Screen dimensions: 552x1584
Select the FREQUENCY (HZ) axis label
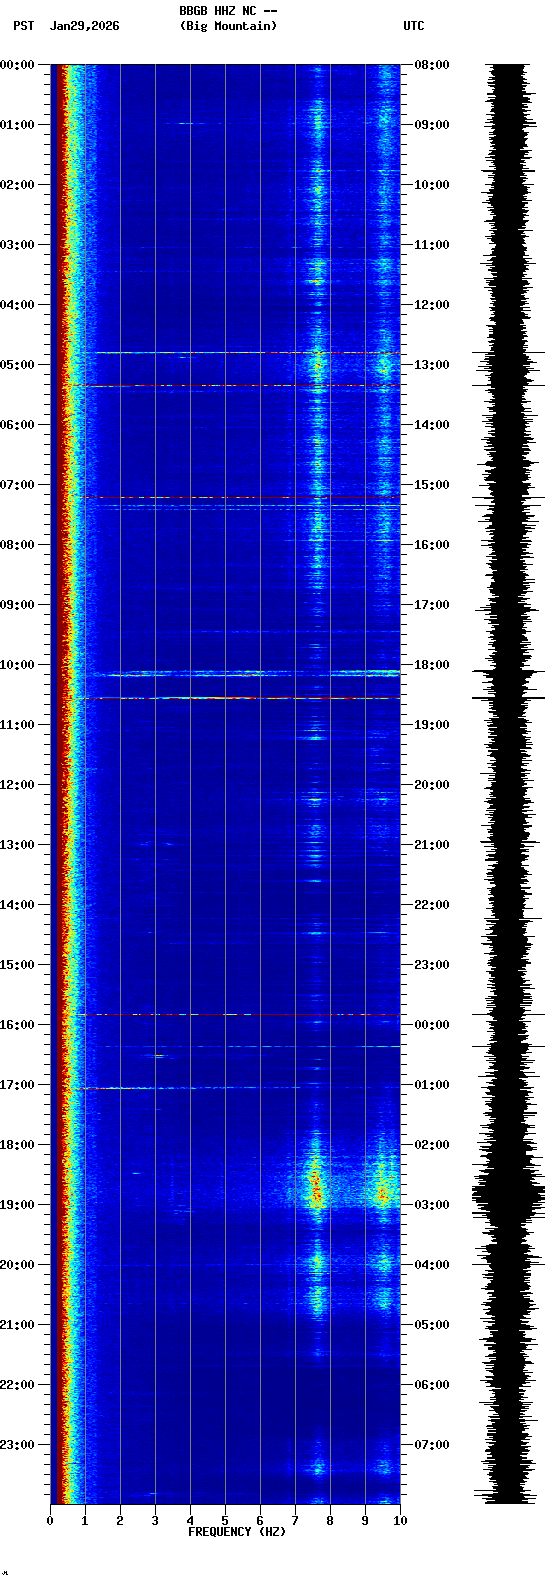(x=237, y=1532)
